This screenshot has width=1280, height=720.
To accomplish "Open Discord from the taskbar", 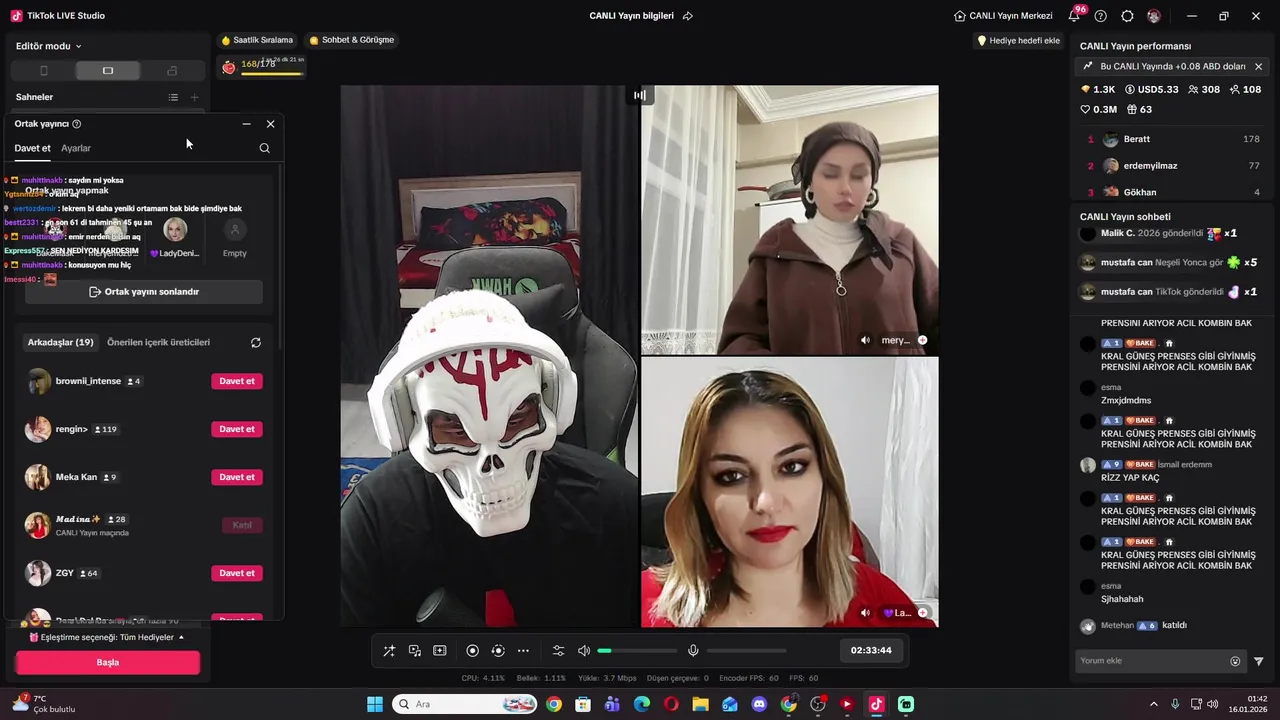I will tap(759, 704).
